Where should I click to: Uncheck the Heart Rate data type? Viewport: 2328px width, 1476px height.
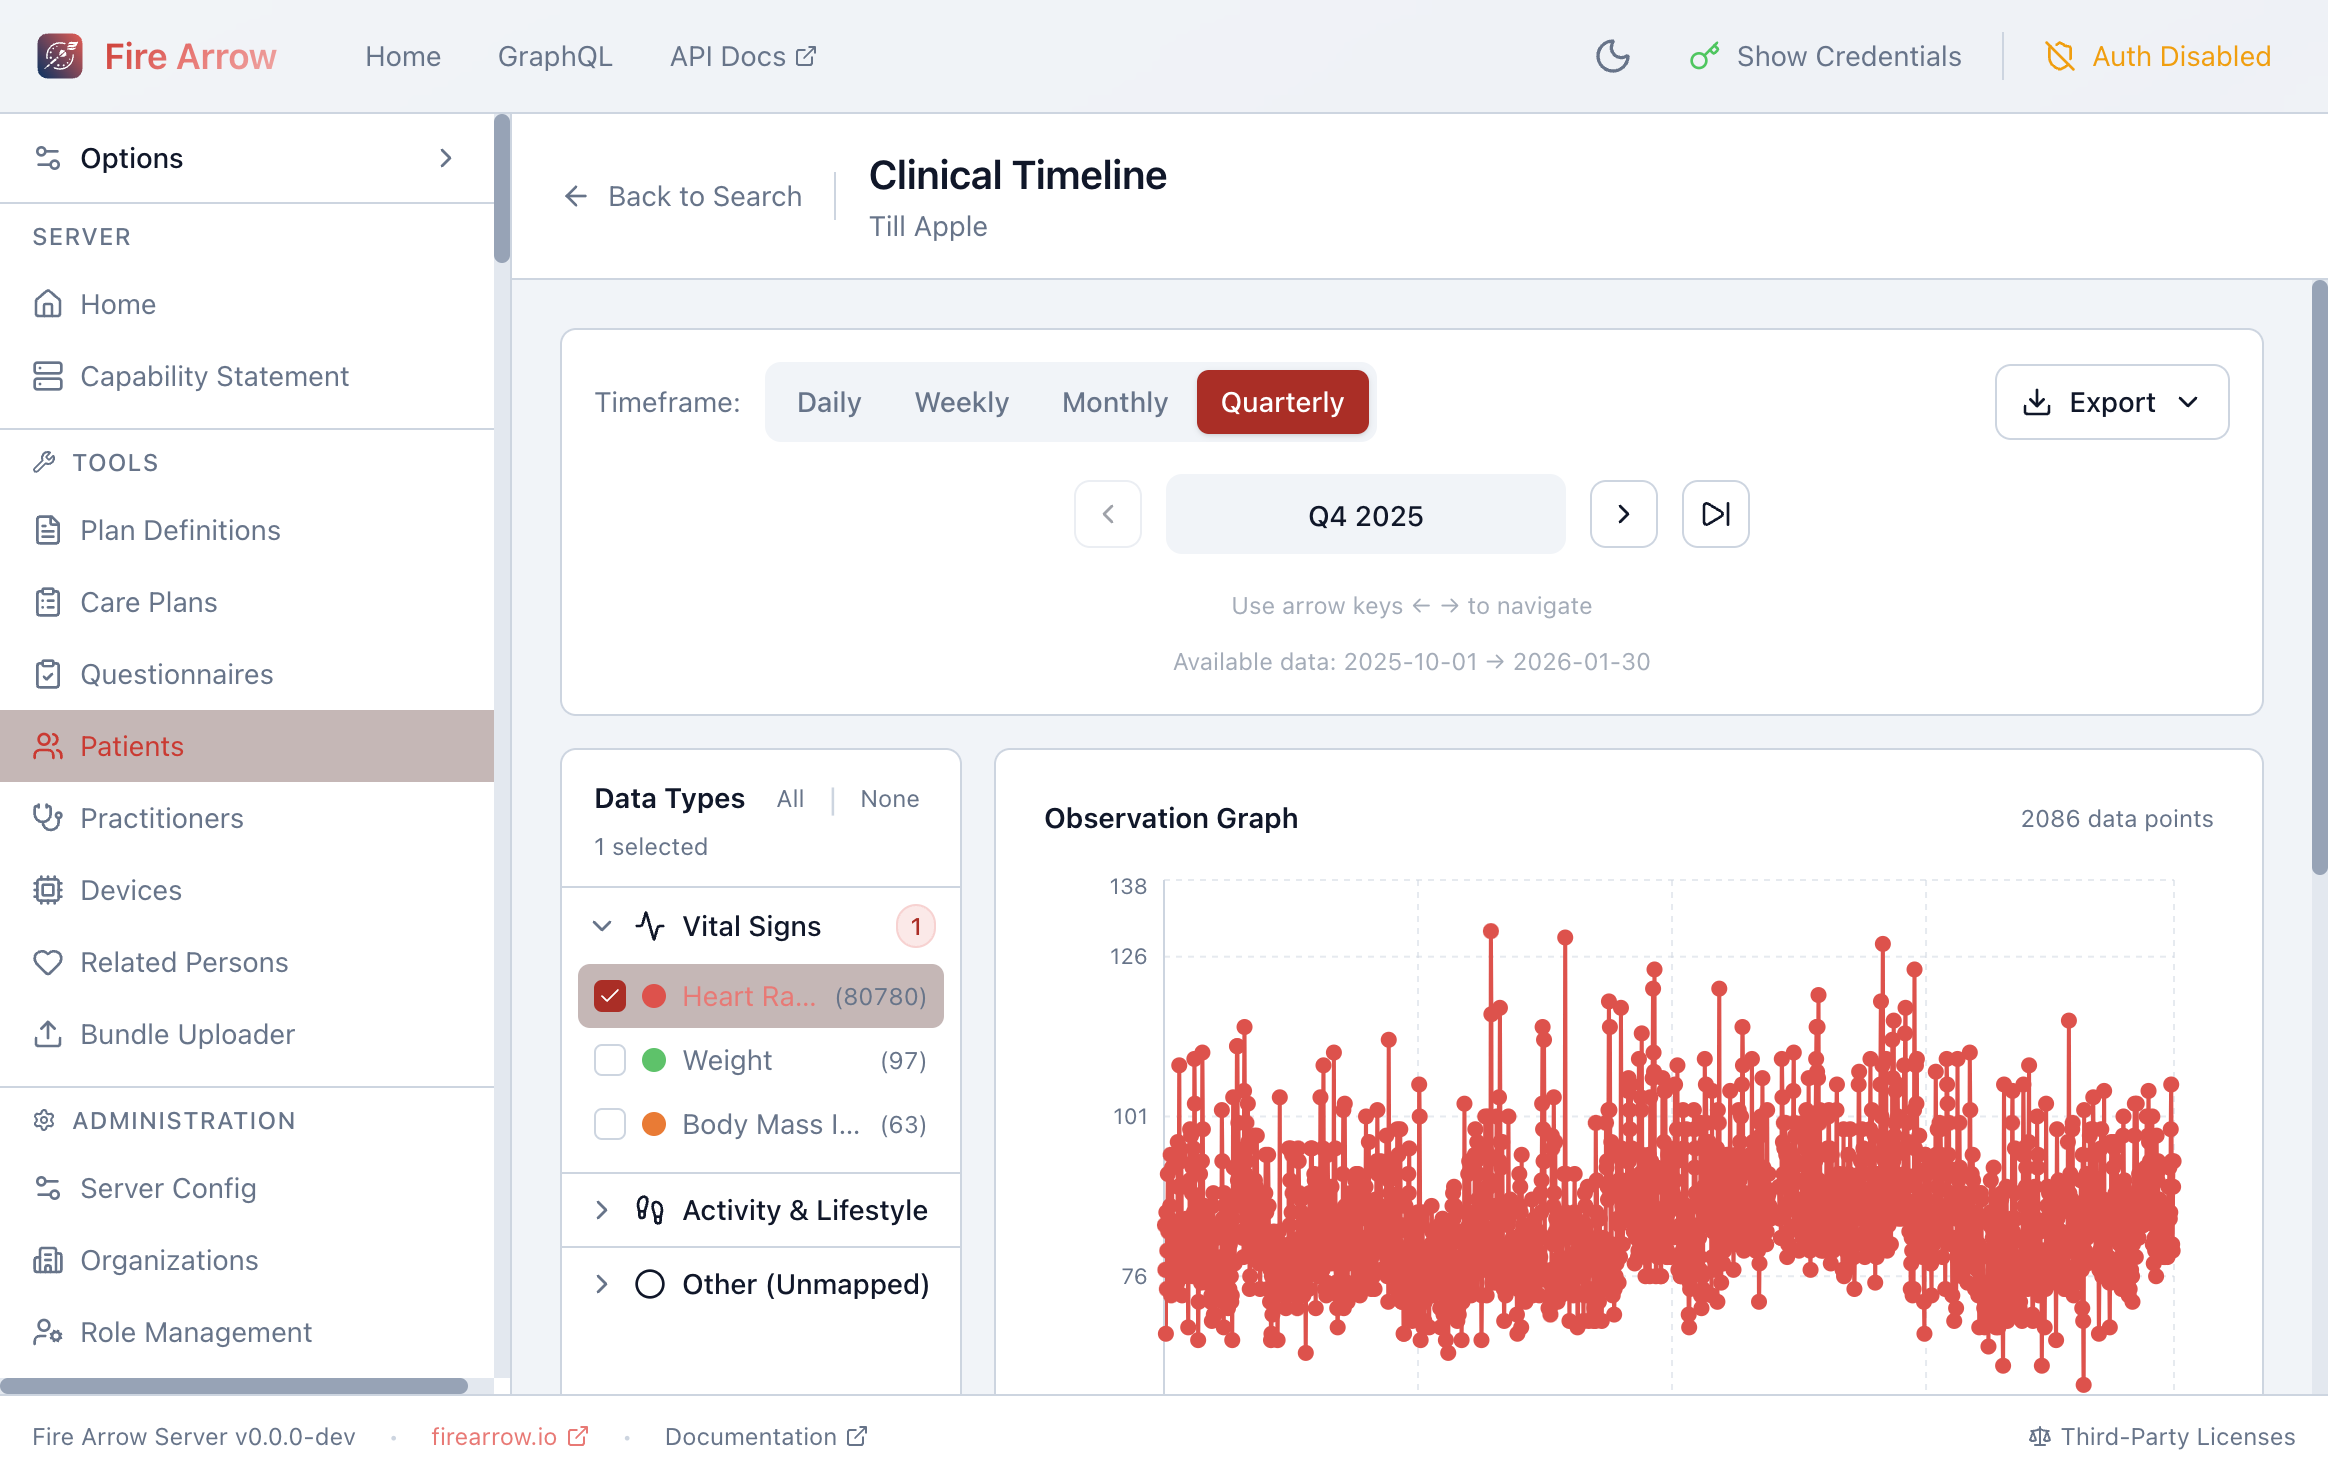coord(610,996)
